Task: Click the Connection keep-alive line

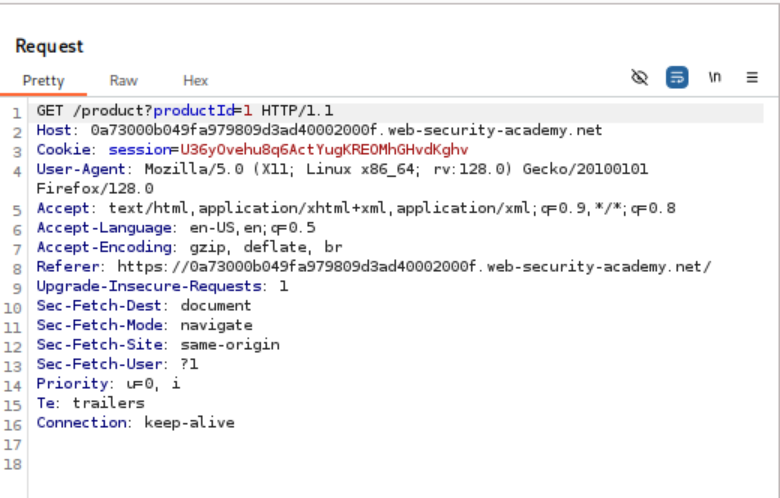Action: point(135,422)
